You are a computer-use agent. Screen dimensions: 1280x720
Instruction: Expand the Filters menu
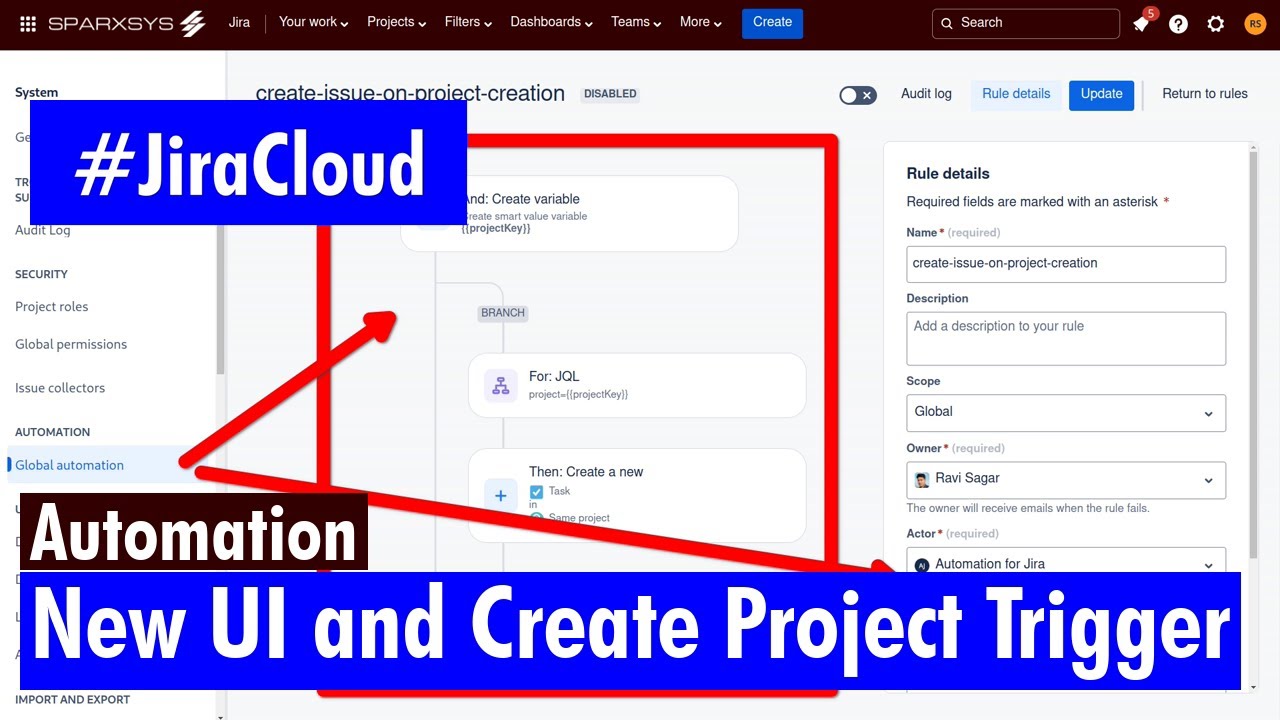(x=469, y=22)
